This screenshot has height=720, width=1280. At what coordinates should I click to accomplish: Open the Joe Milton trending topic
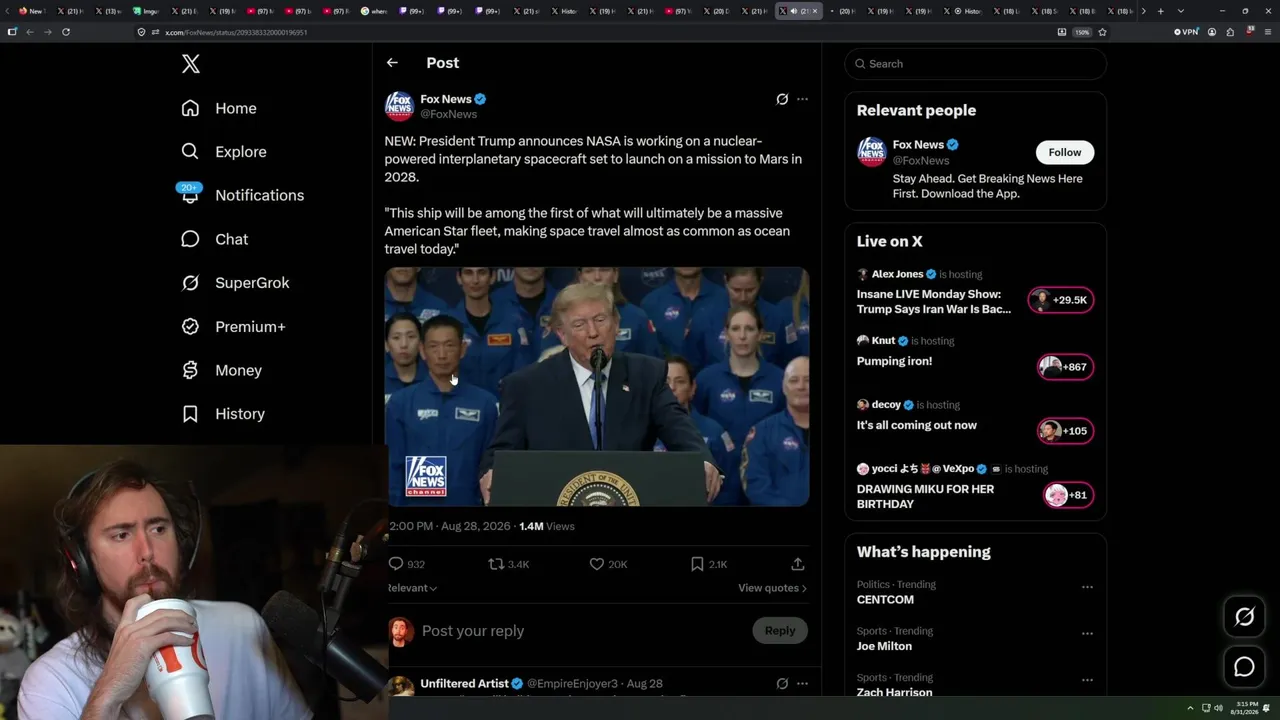(x=884, y=646)
